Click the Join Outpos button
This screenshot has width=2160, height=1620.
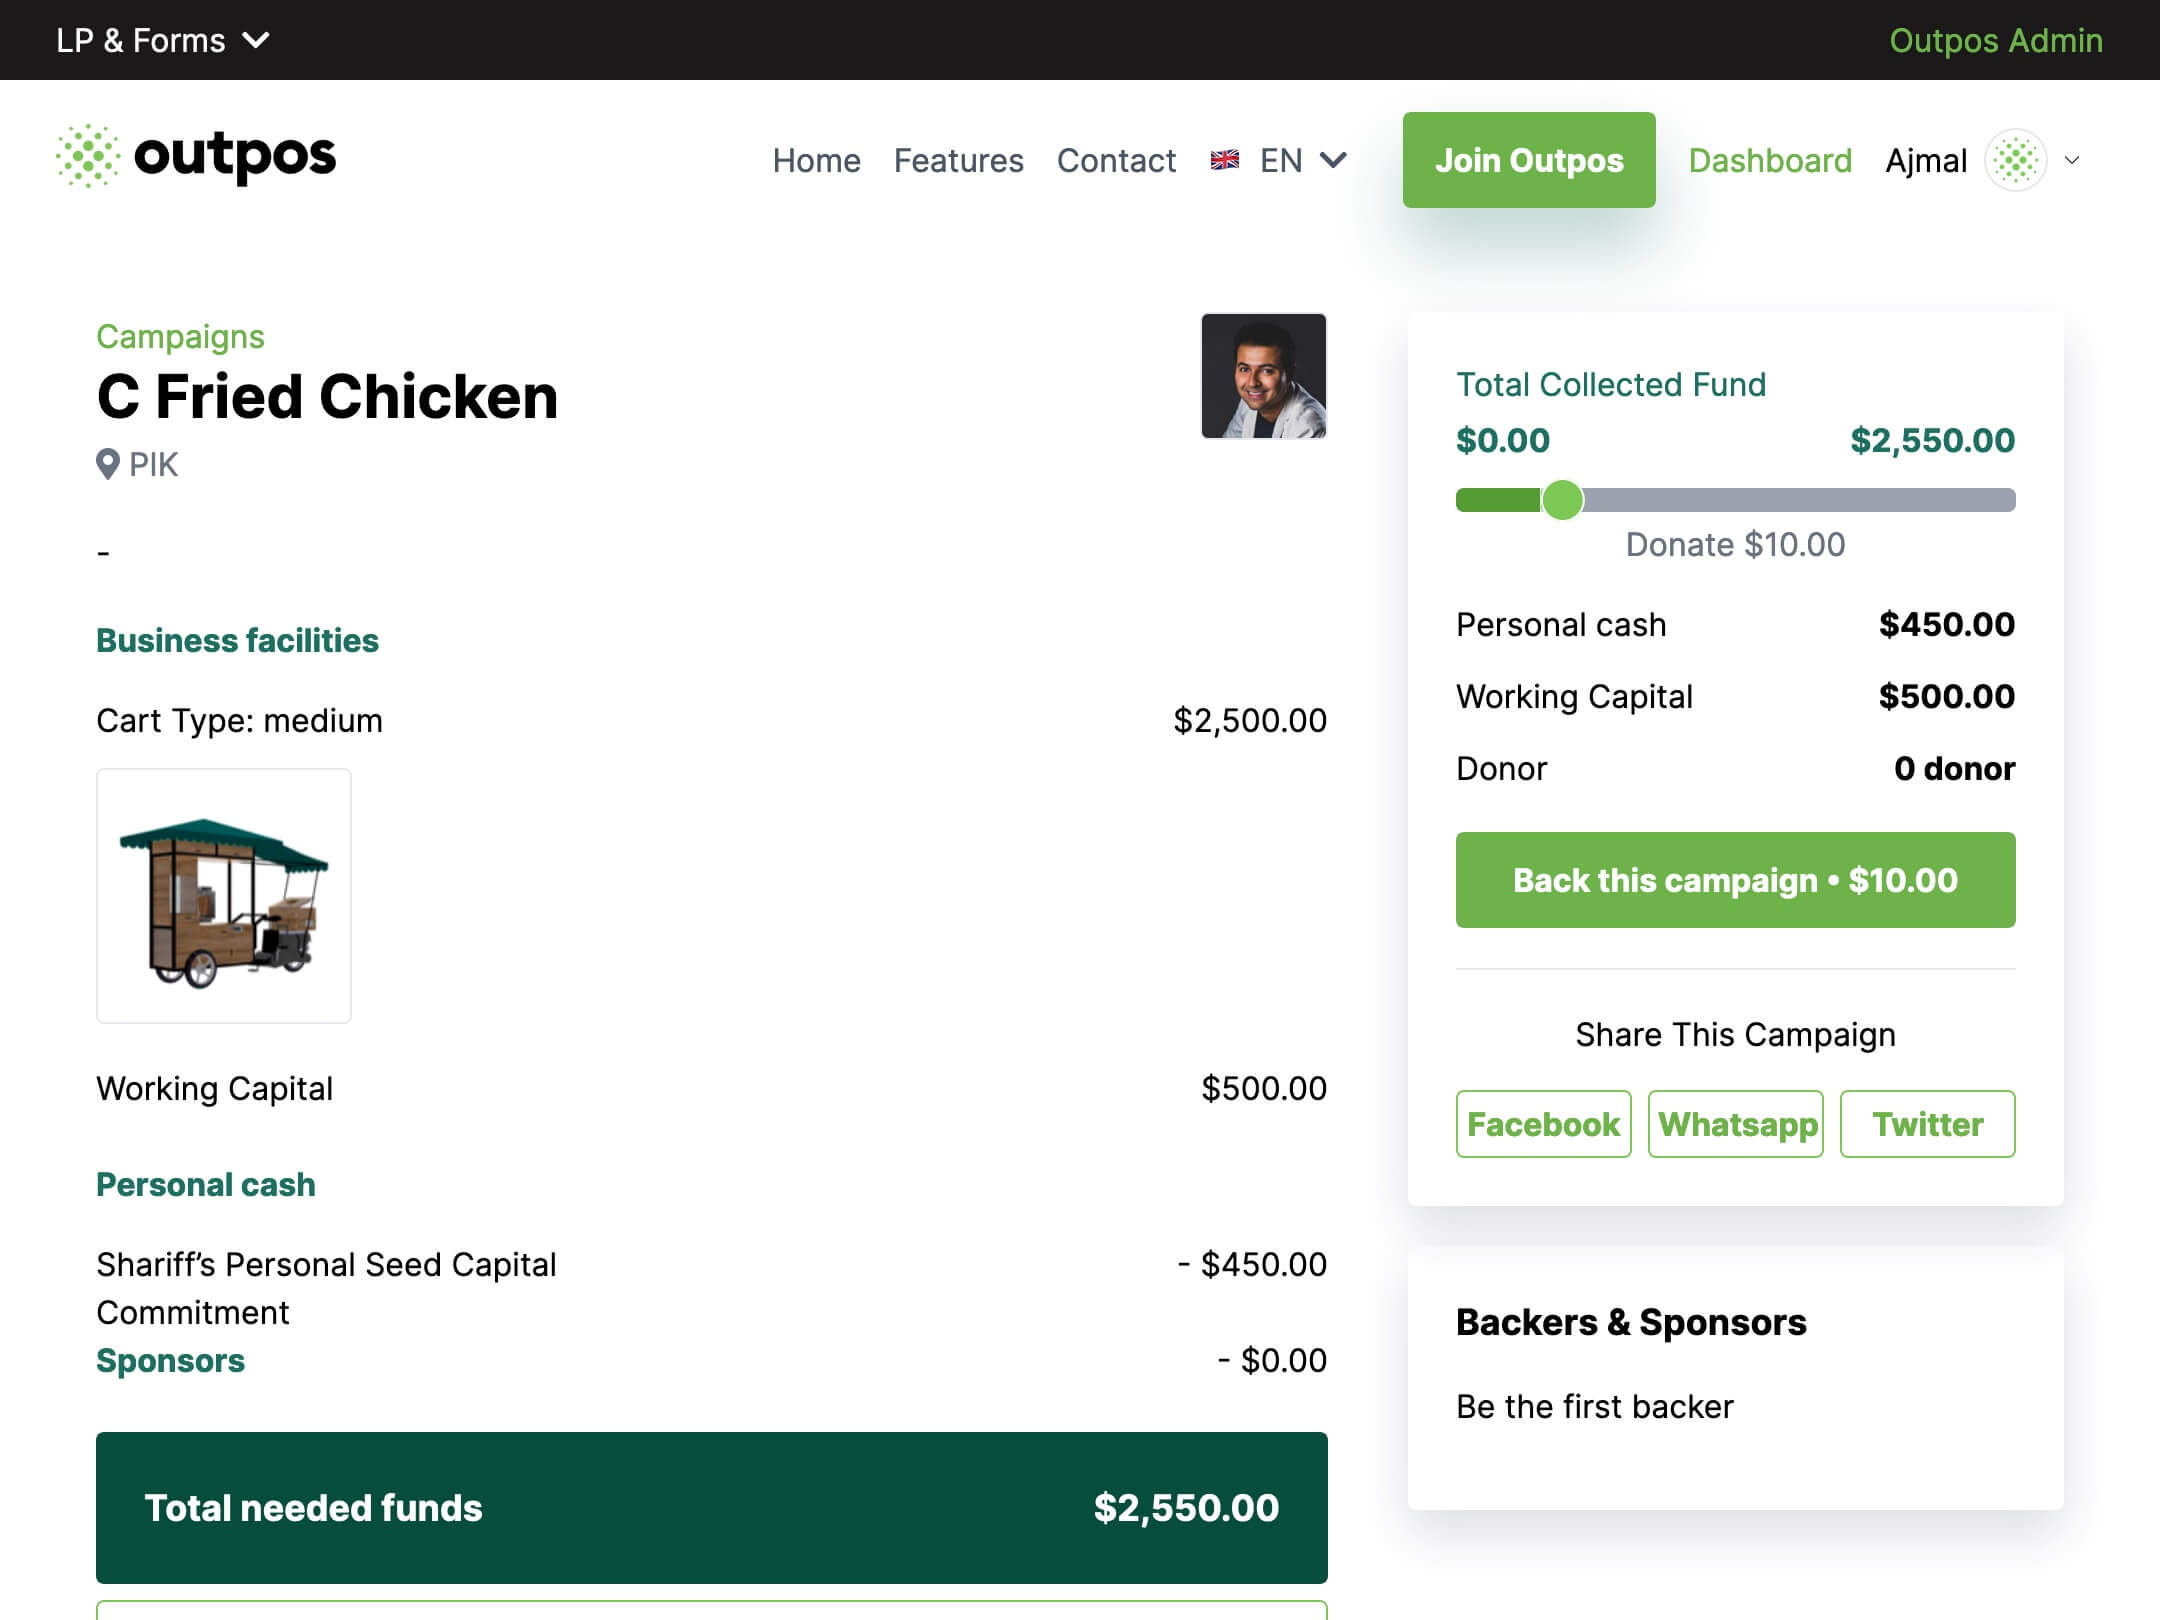coord(1529,160)
